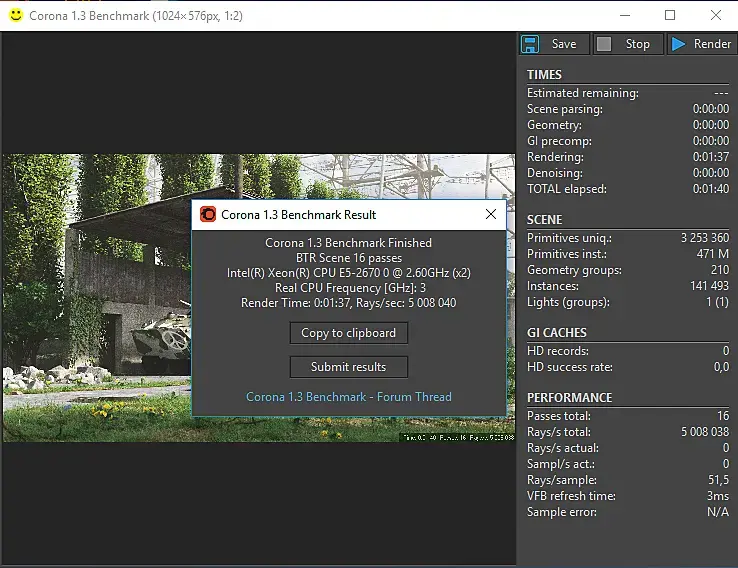Screen dimensions: 738x568
Task: Click the TIMES section heading
Action: (544, 75)
